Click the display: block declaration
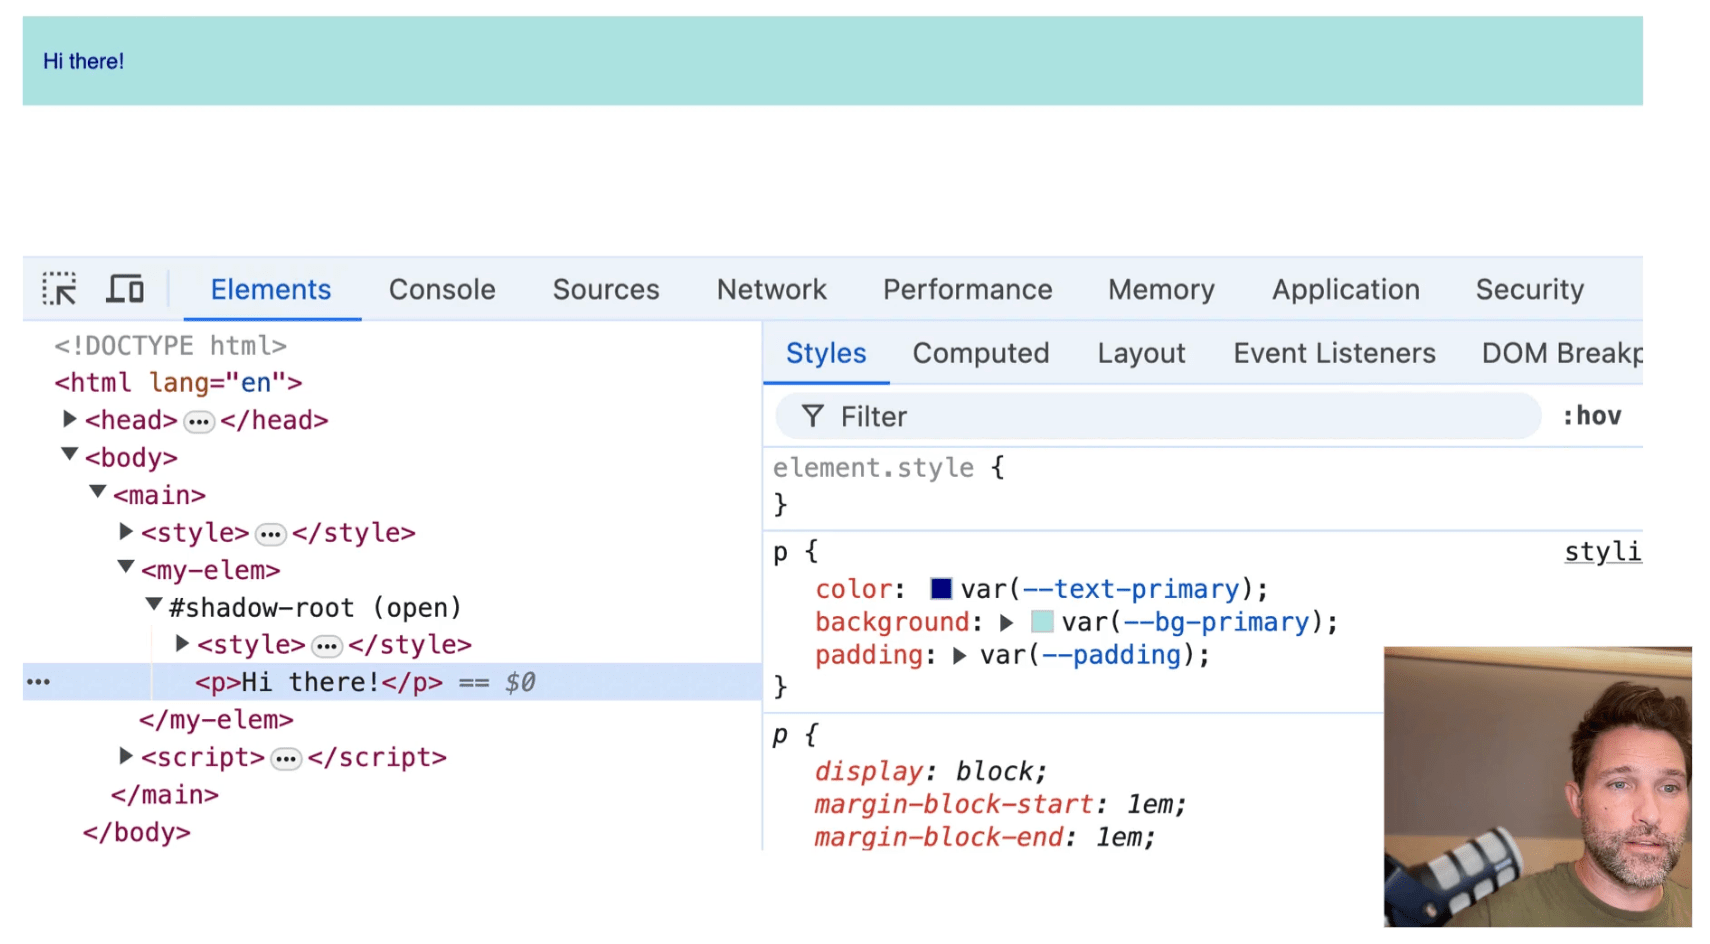This screenshot has width=1710, height=944. 930,771
